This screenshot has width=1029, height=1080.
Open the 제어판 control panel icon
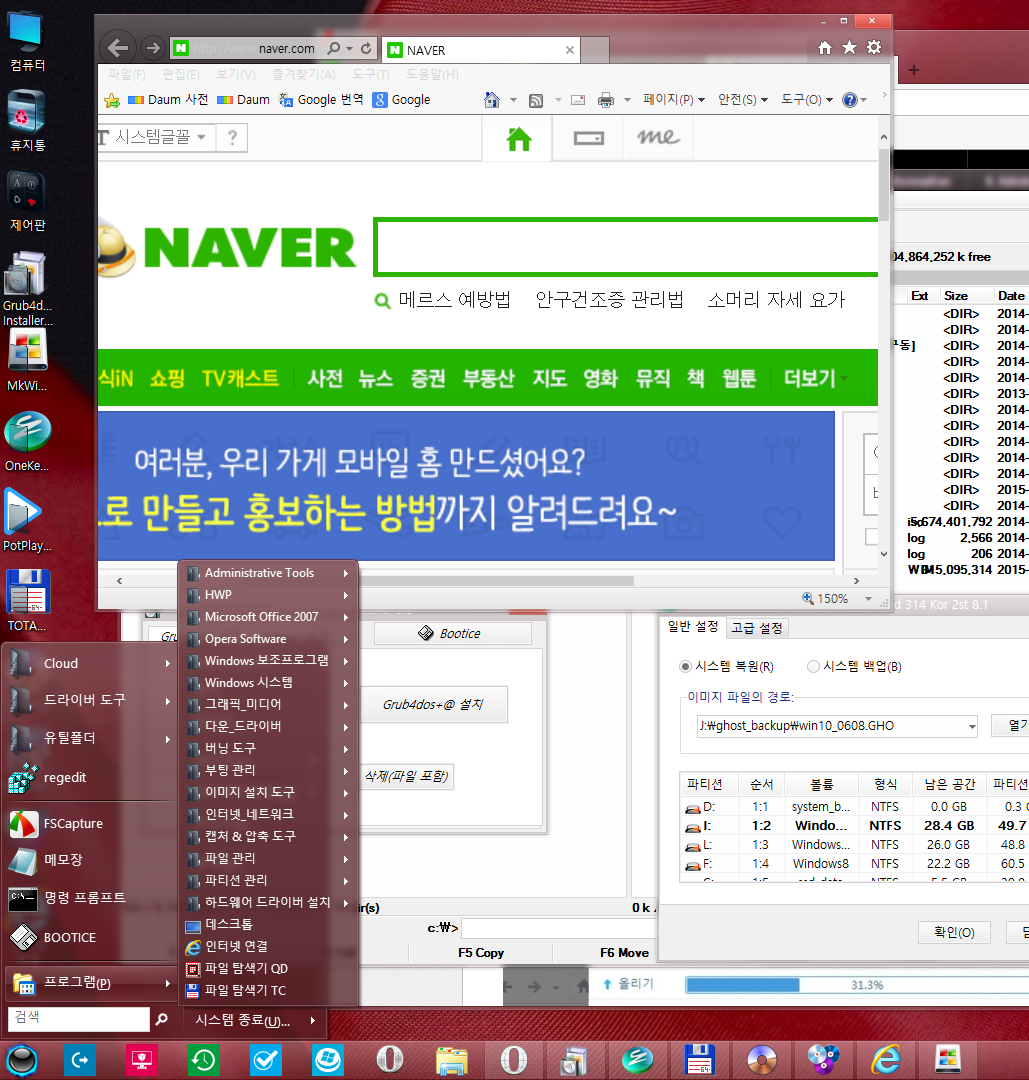pyautogui.click(x=26, y=202)
